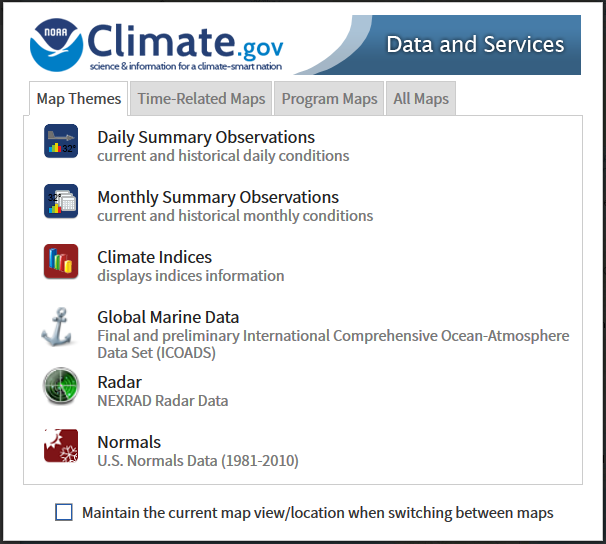This screenshot has height=544, width=606.
Task: Click the Daily Summary Observations icon
Action: tap(61, 141)
